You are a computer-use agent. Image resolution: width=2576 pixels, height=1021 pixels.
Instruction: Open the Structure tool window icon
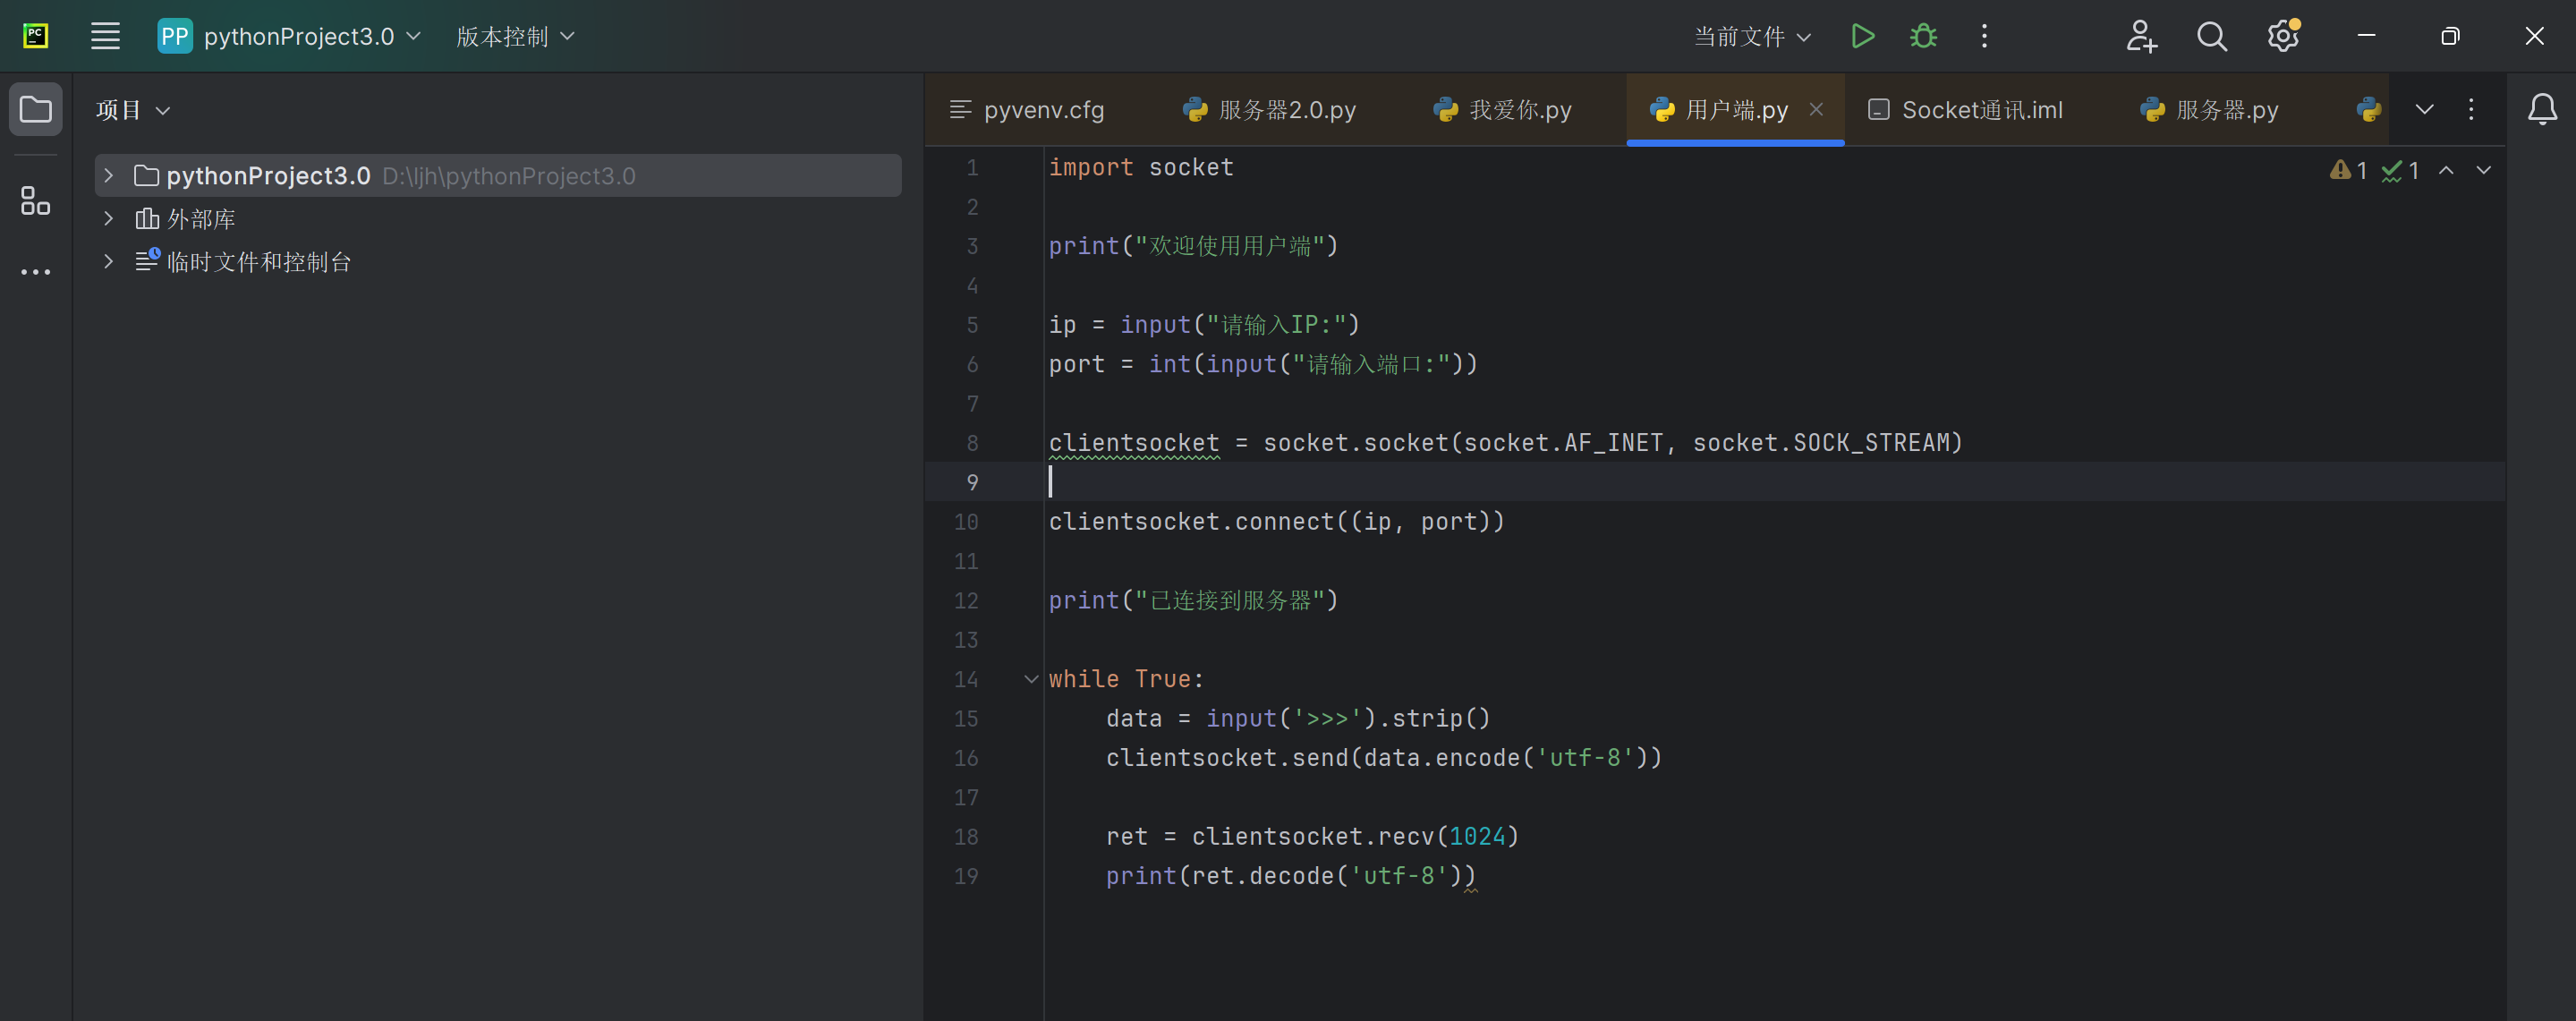click(36, 201)
